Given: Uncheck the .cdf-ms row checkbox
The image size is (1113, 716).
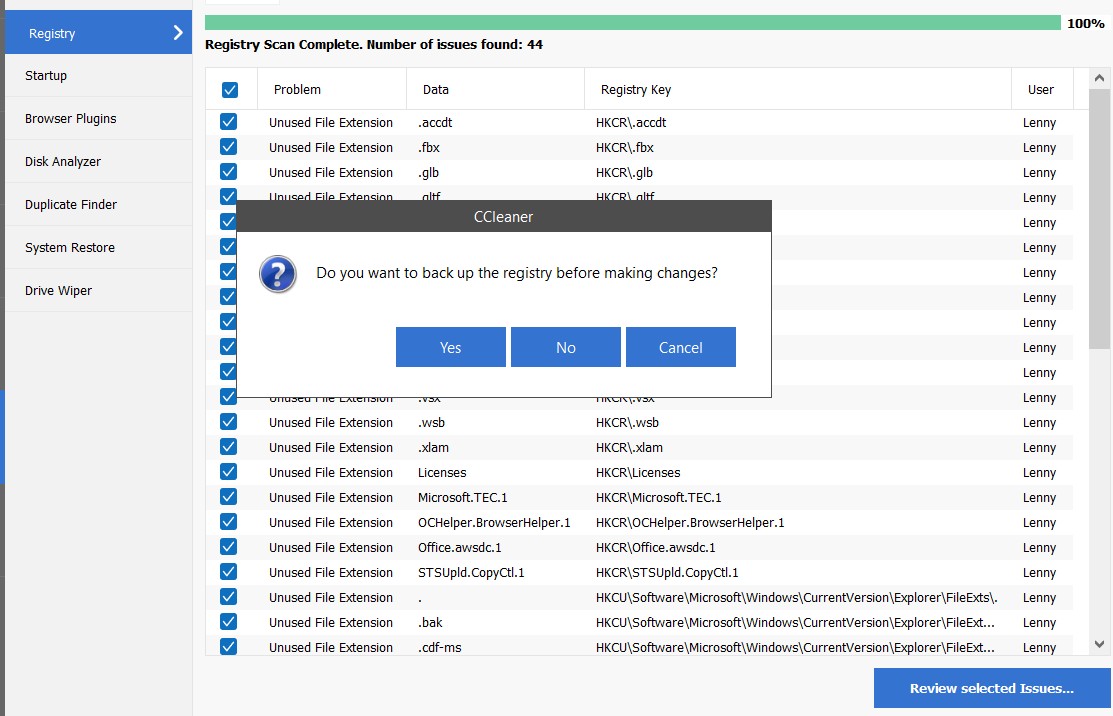Looking at the screenshot, I should 229,647.
